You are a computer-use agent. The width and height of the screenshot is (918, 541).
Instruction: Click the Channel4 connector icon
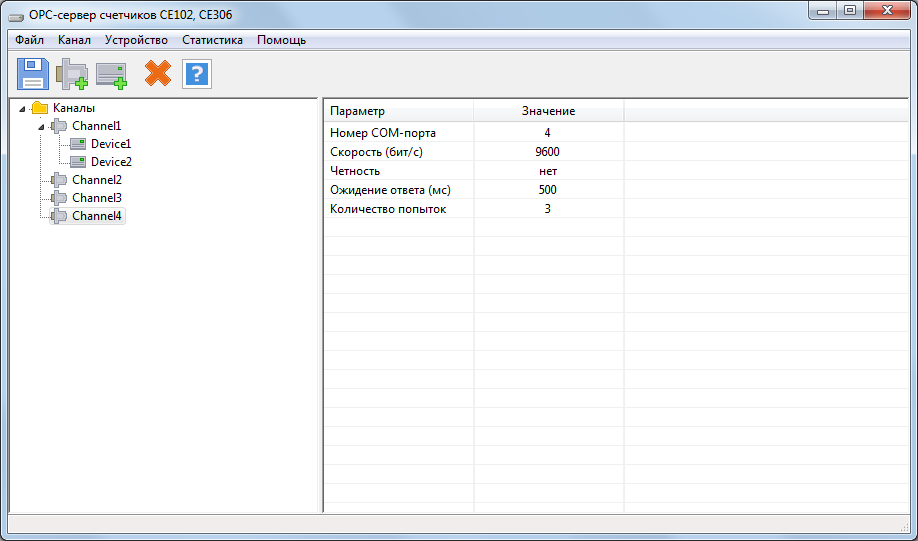pos(59,216)
